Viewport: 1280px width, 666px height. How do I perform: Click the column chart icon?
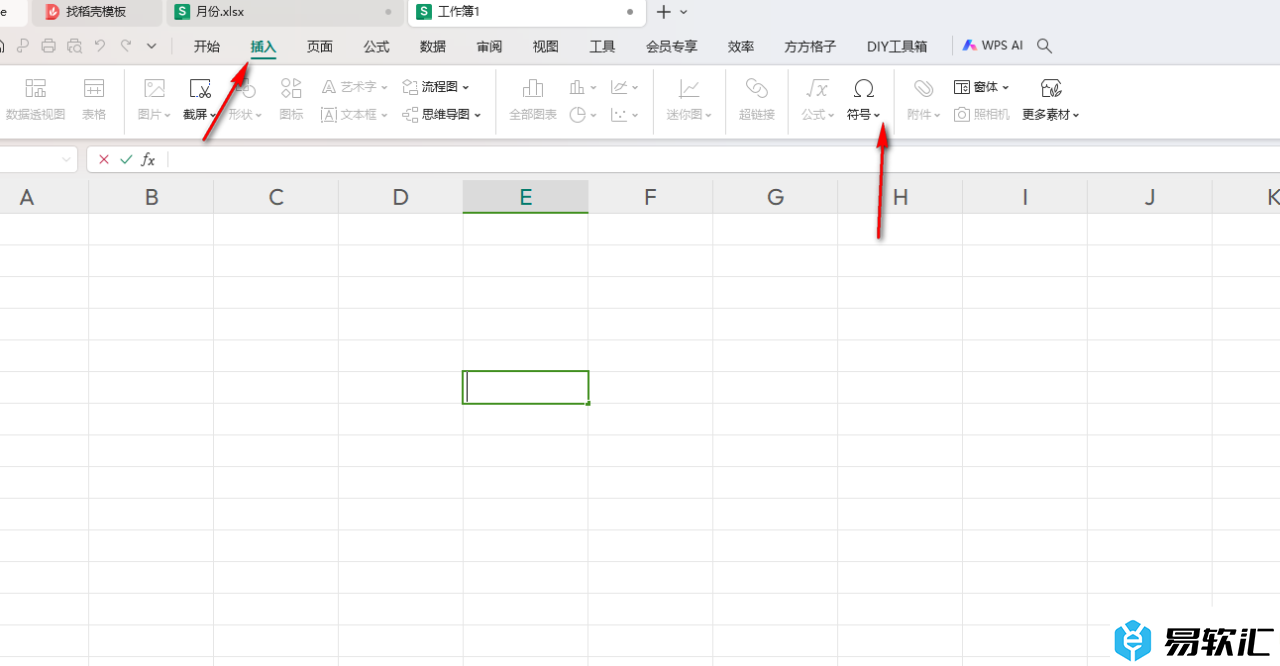(577, 87)
